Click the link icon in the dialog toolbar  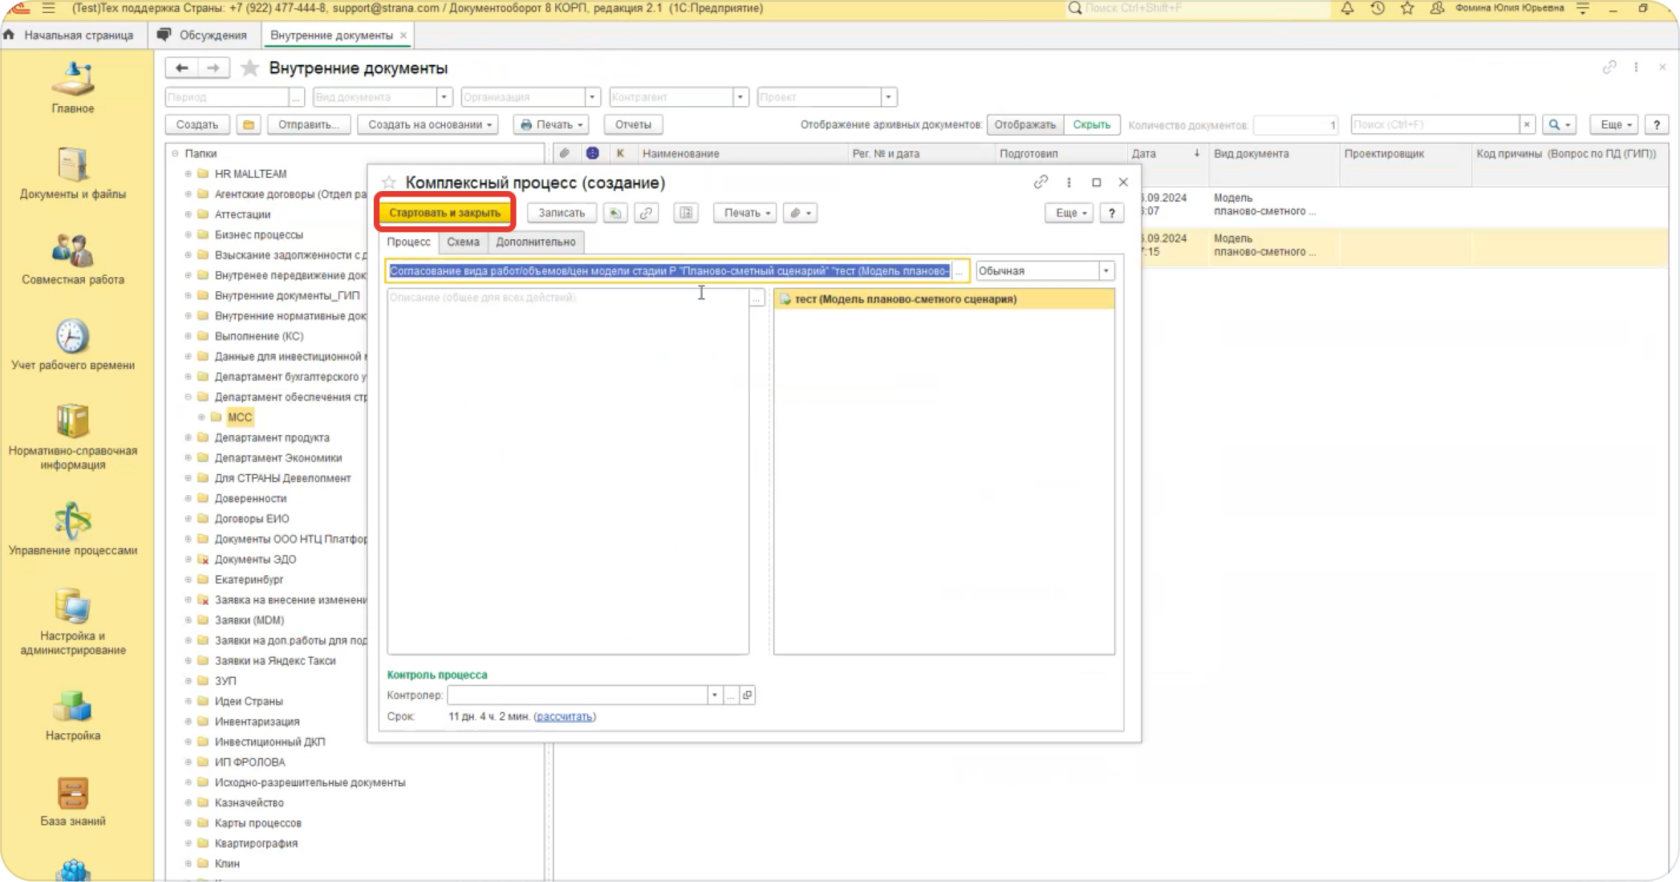646,213
